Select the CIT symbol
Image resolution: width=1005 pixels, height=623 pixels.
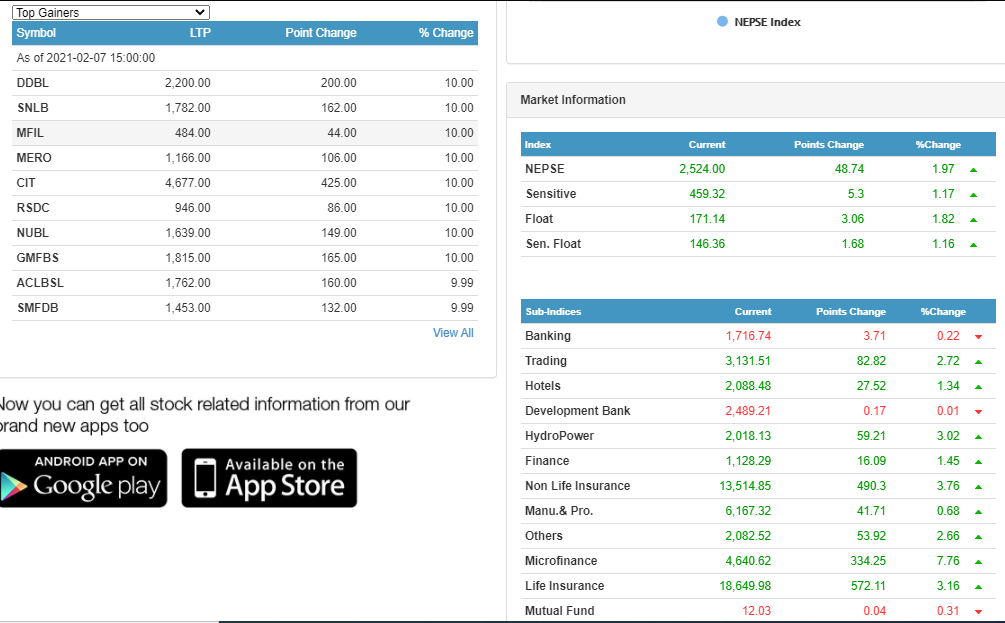pos(26,183)
